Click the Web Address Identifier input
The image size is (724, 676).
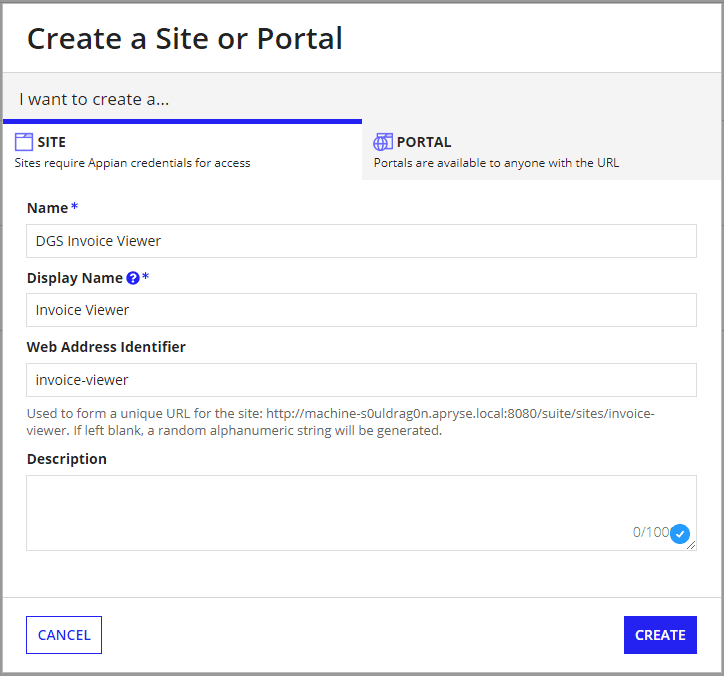(x=361, y=380)
